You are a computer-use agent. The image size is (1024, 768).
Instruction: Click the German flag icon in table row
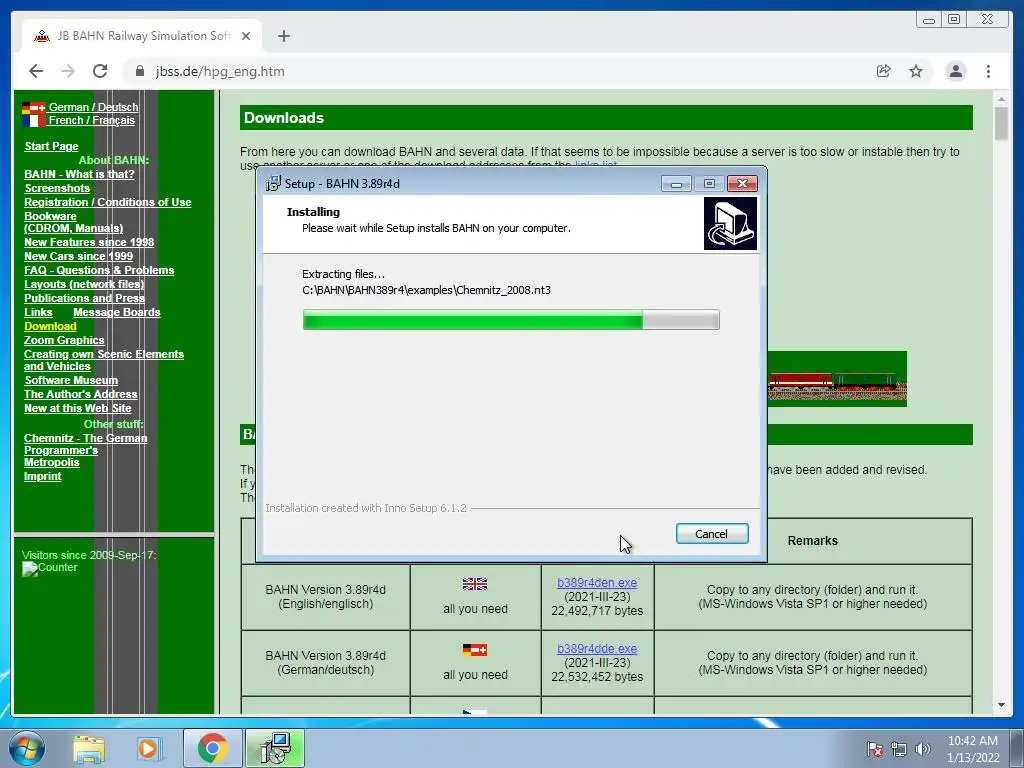pos(475,650)
